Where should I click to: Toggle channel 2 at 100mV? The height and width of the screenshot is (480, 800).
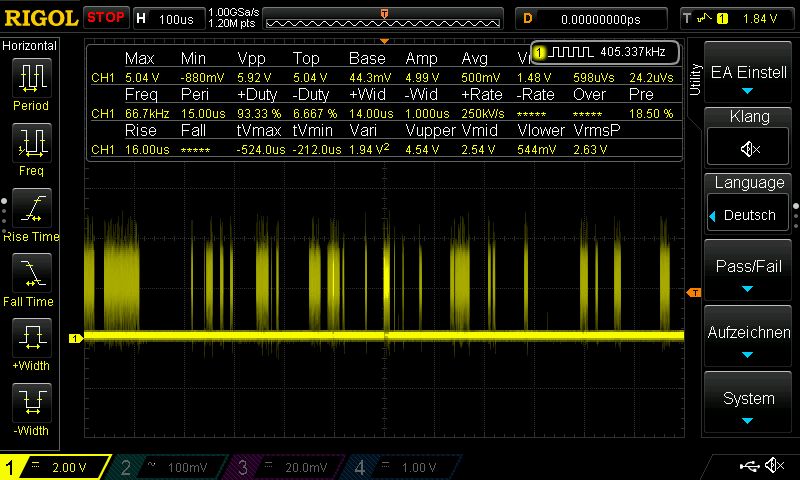point(172,467)
